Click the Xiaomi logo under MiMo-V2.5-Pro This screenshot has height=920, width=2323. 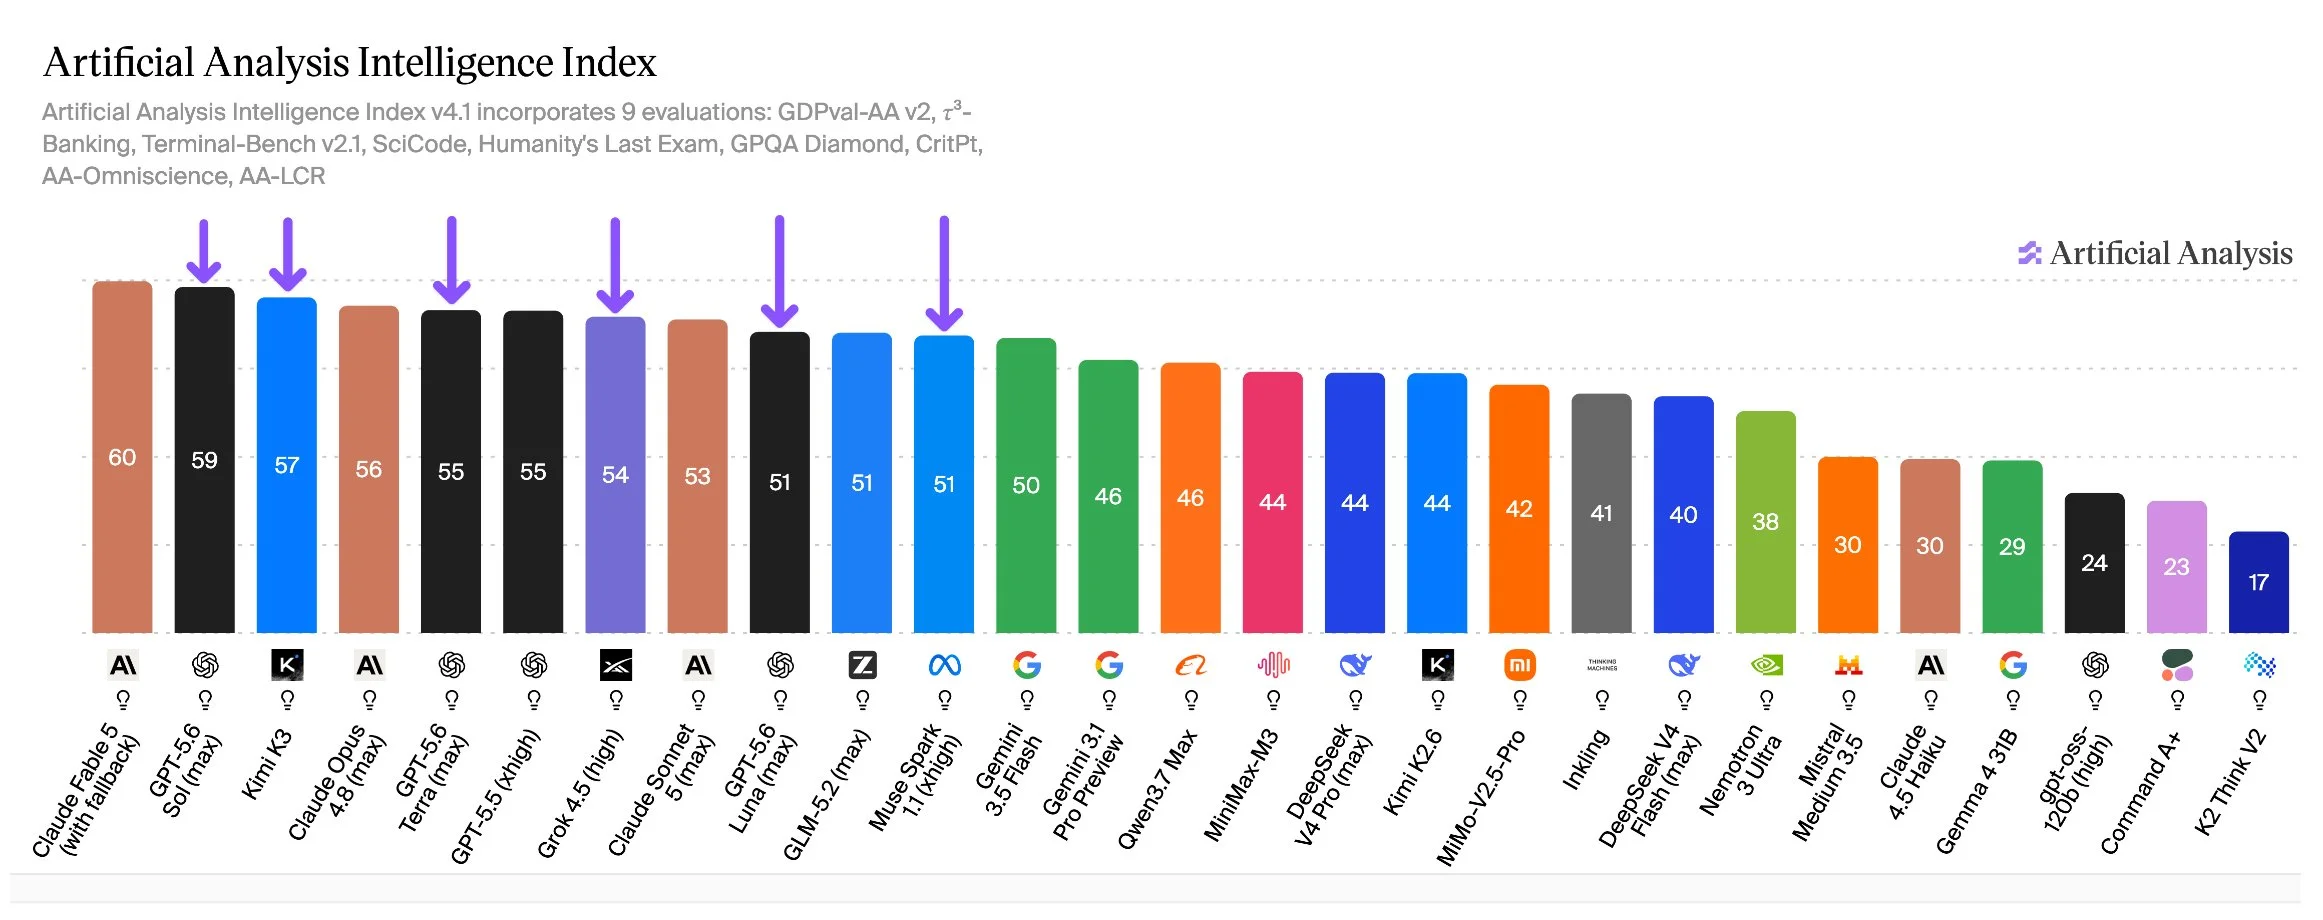(1519, 665)
